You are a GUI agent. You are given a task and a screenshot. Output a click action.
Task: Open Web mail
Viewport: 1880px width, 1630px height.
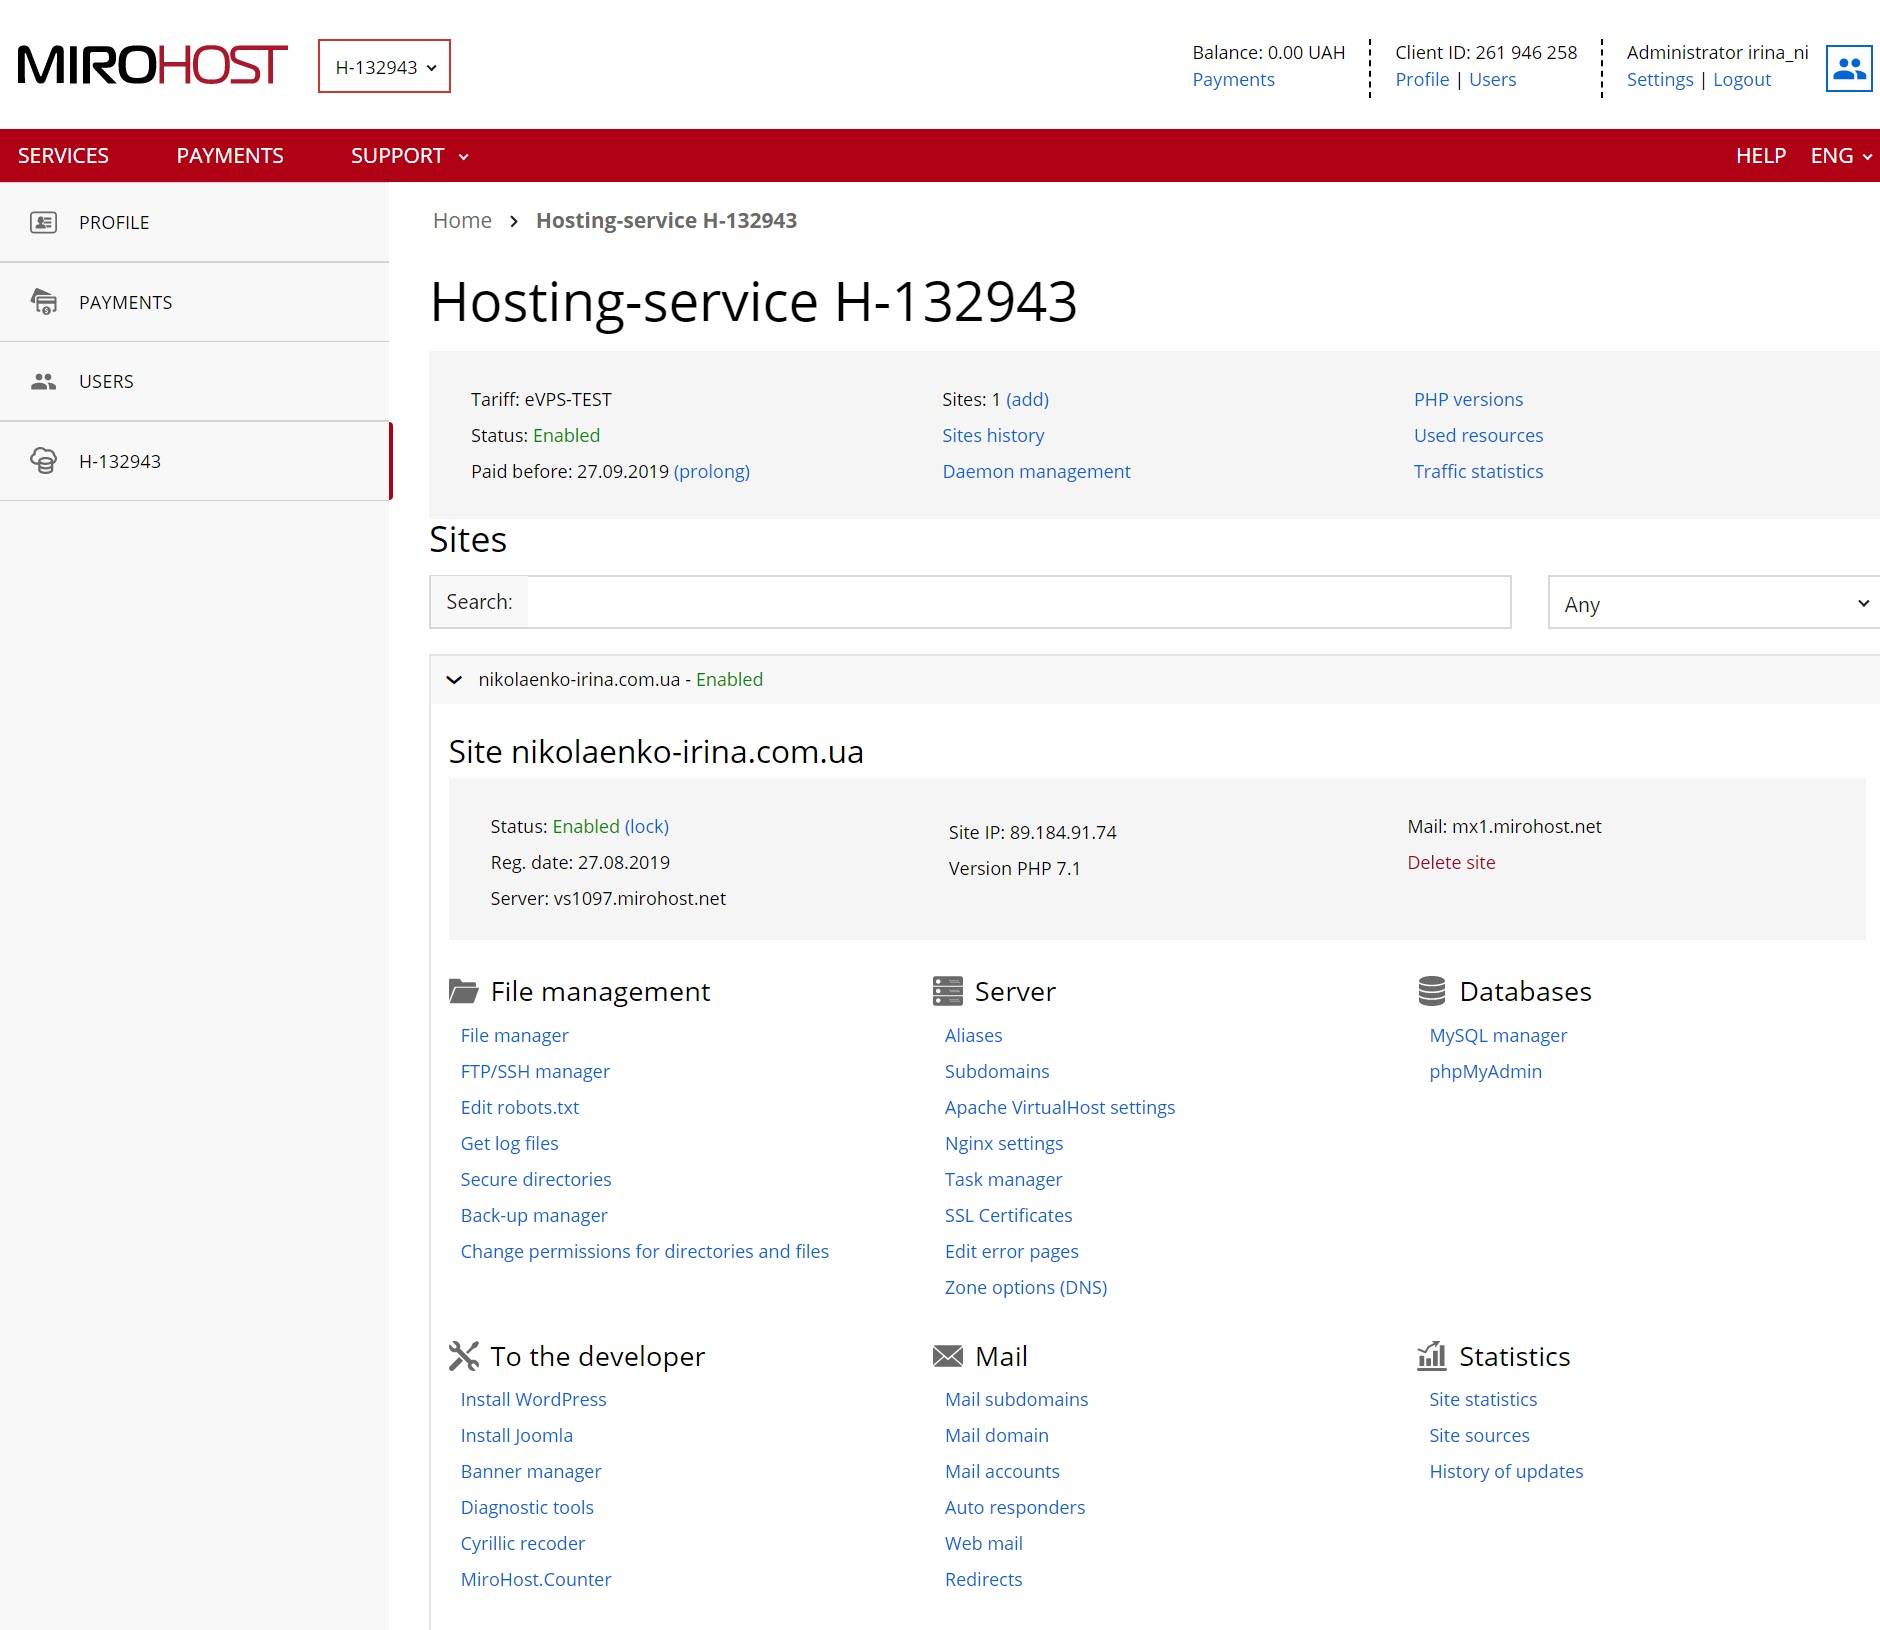(x=984, y=1543)
